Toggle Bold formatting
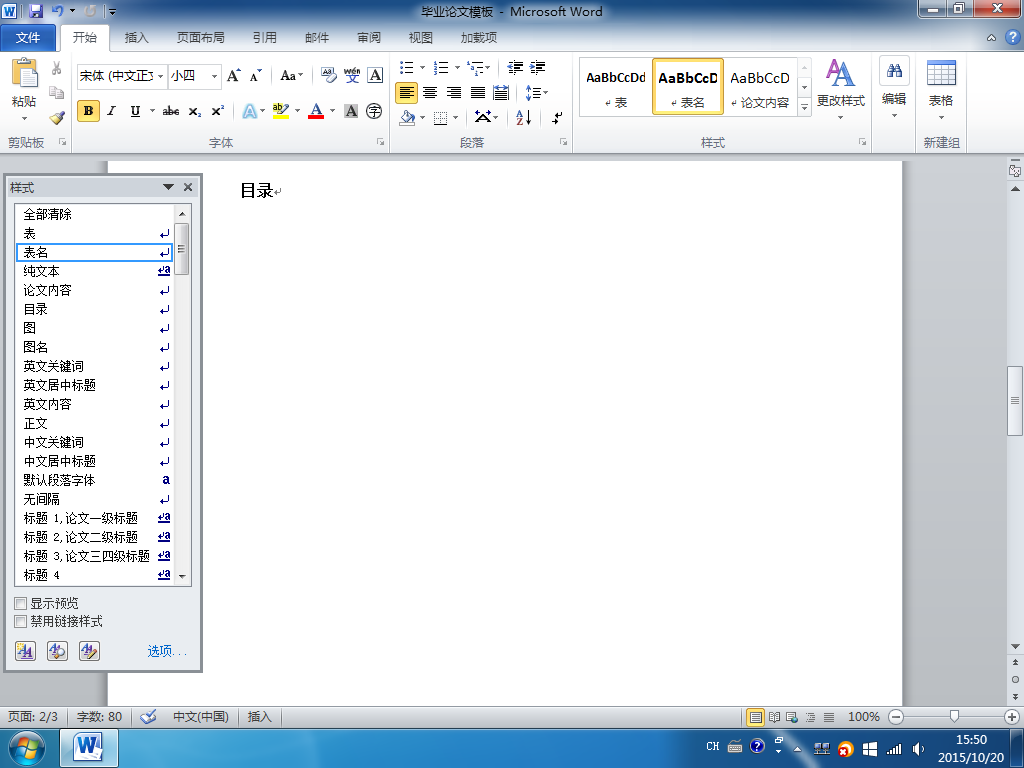The width and height of the screenshot is (1024, 768). 88,111
